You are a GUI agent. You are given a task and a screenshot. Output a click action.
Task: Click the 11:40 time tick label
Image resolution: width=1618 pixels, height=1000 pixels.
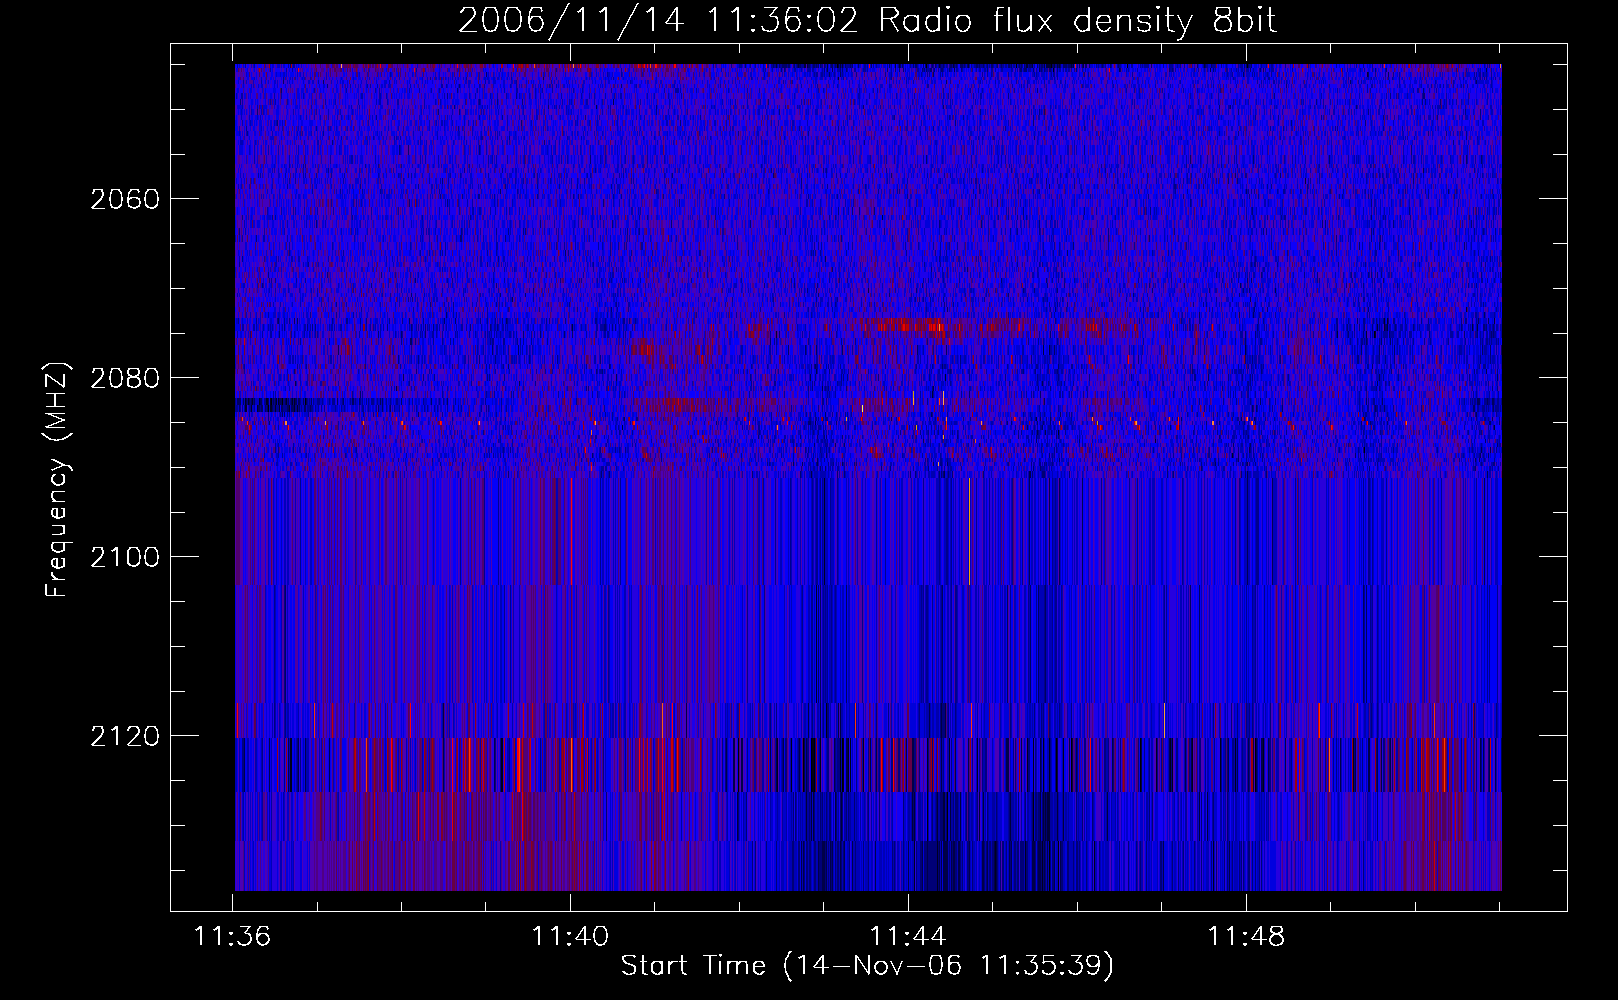click(x=570, y=937)
